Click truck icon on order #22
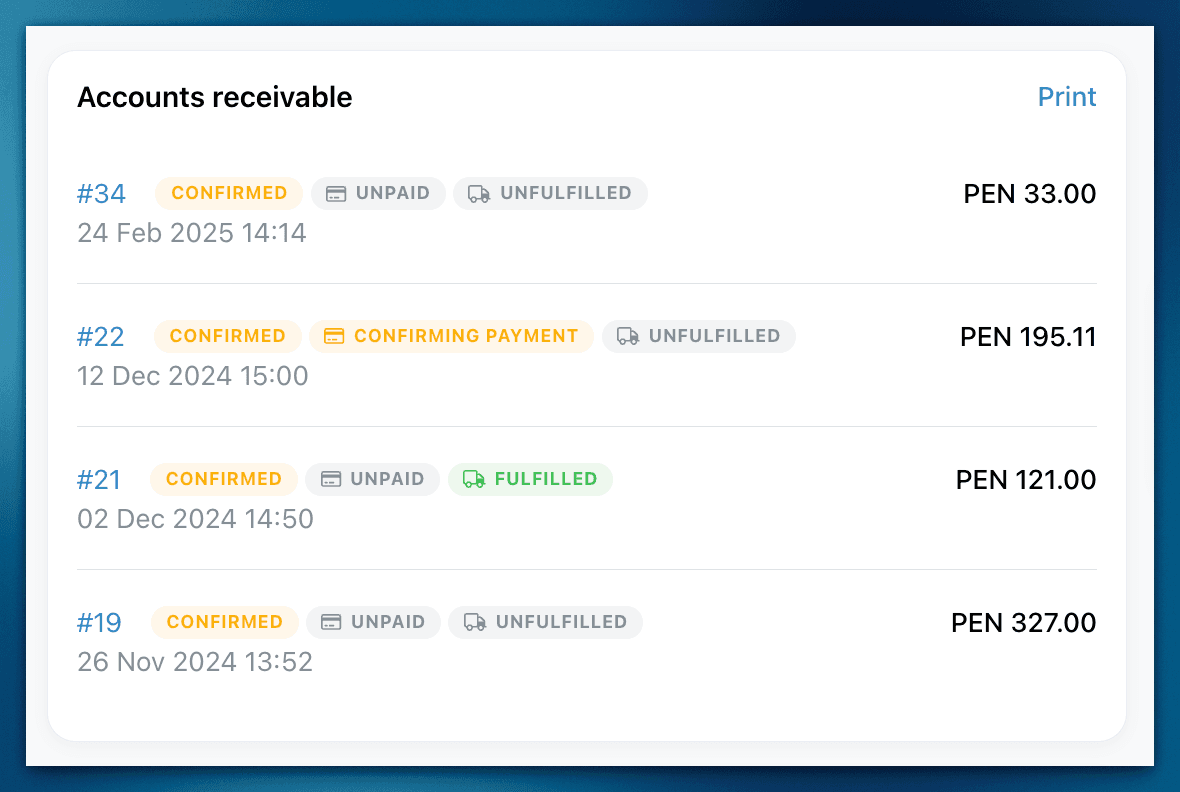The height and width of the screenshot is (792, 1180). click(x=628, y=336)
